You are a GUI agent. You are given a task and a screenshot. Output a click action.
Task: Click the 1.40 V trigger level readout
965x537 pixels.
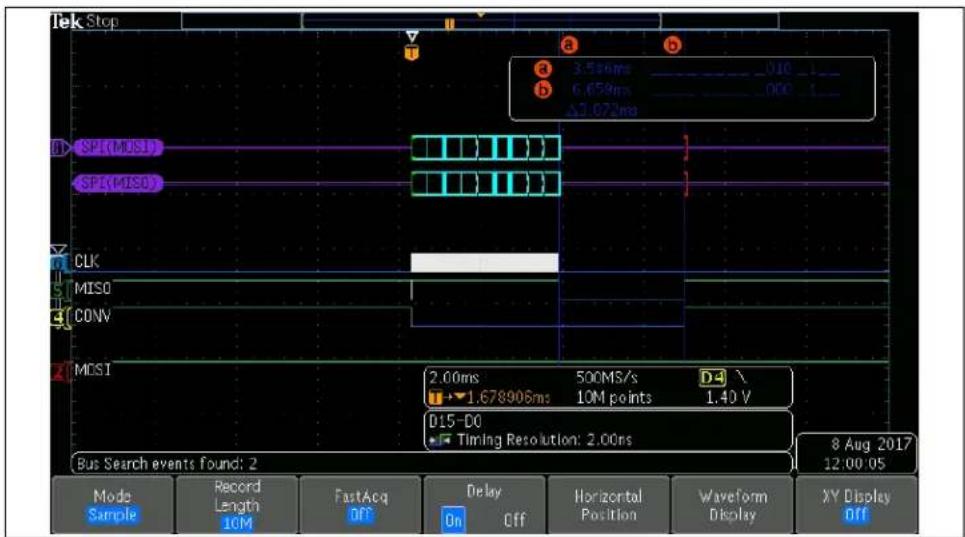728,398
